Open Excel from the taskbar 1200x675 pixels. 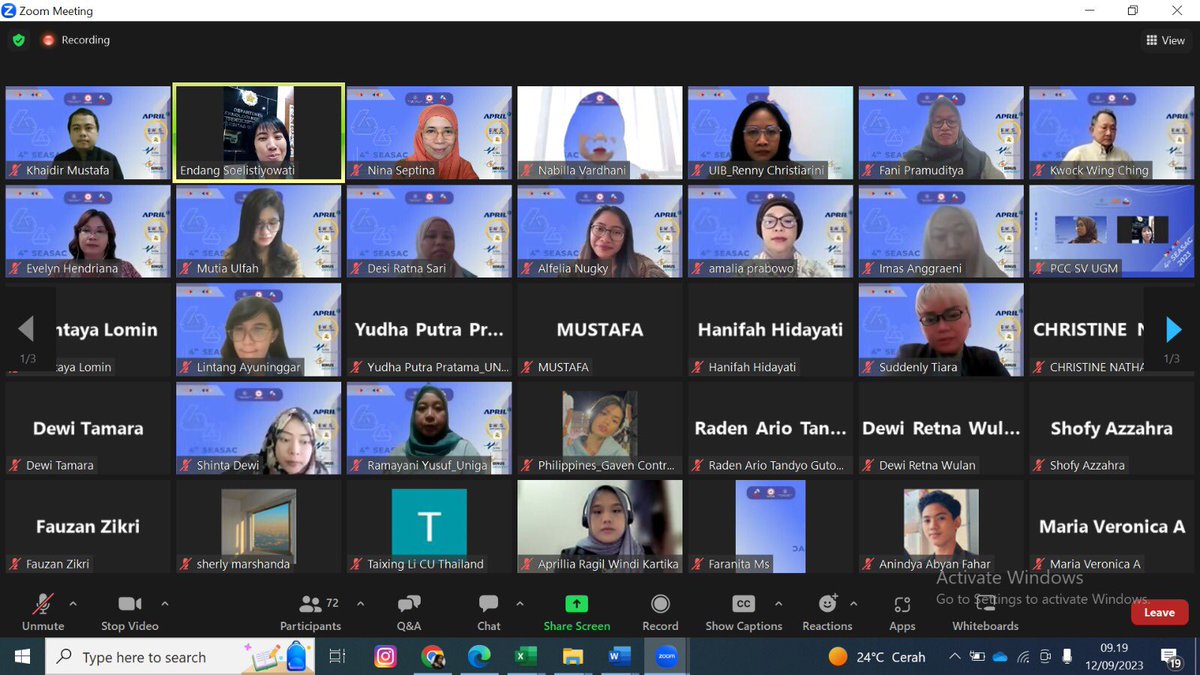point(526,657)
